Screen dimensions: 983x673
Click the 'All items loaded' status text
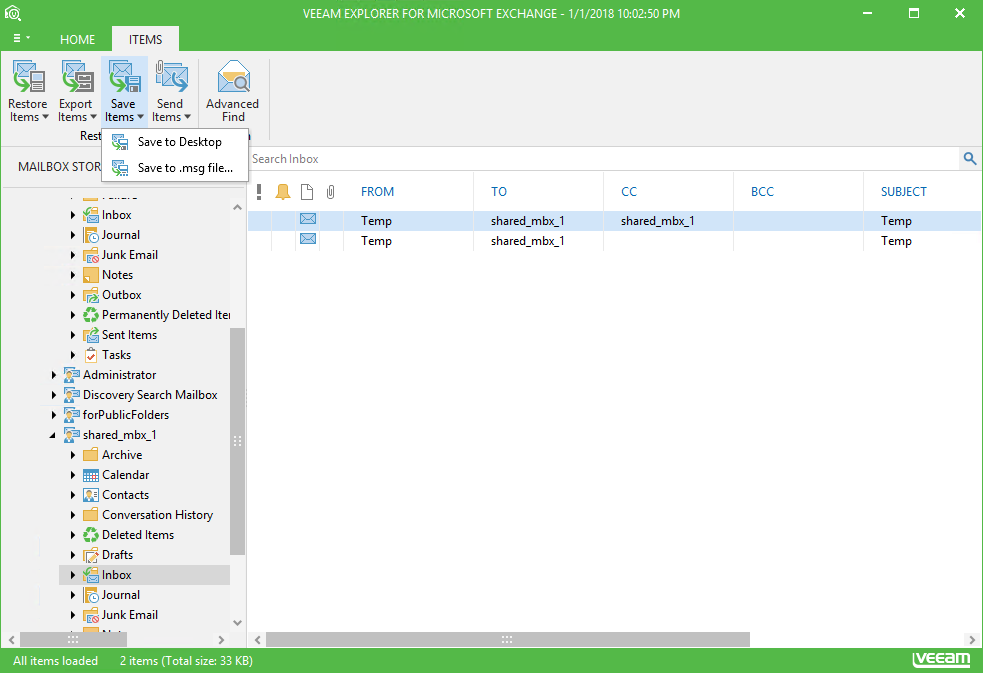pyautogui.click(x=55, y=660)
